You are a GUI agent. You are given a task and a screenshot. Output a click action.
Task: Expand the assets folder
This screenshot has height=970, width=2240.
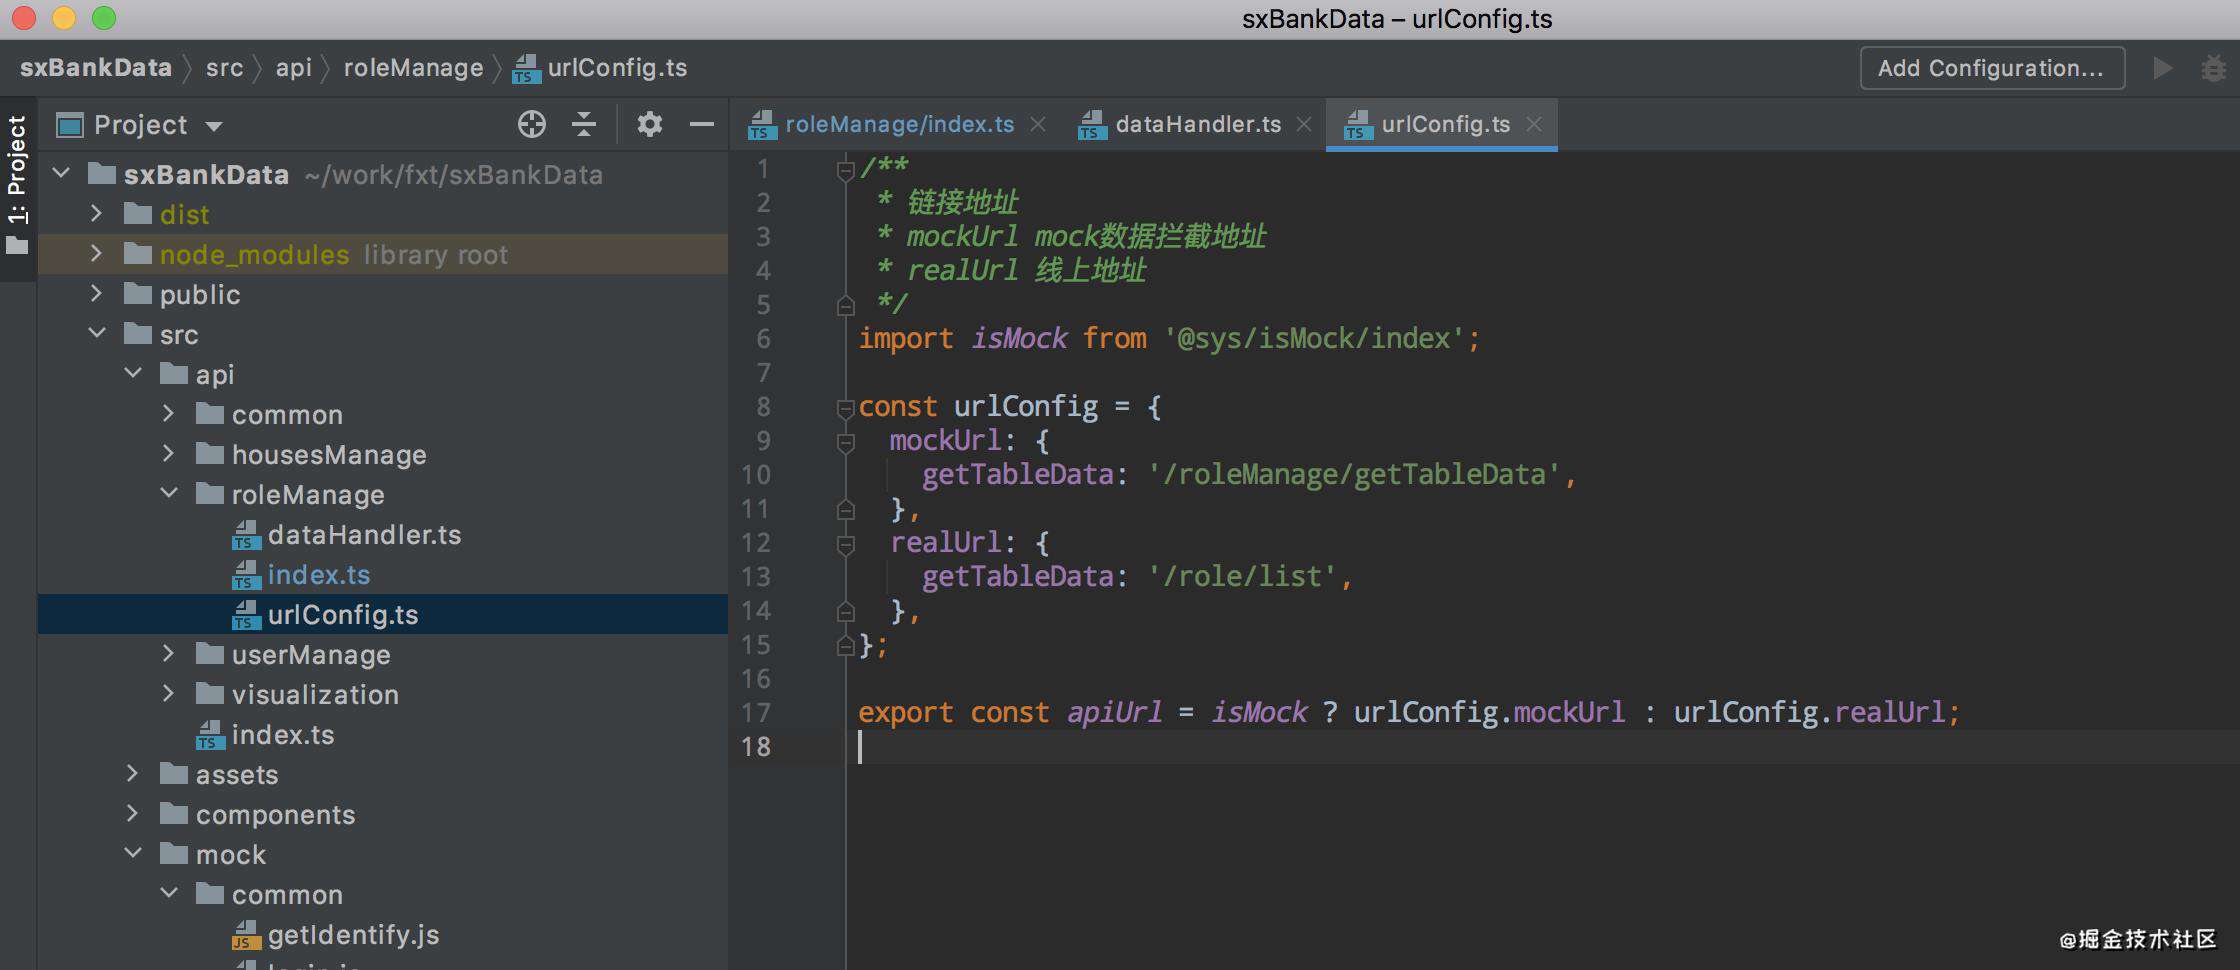(132, 773)
